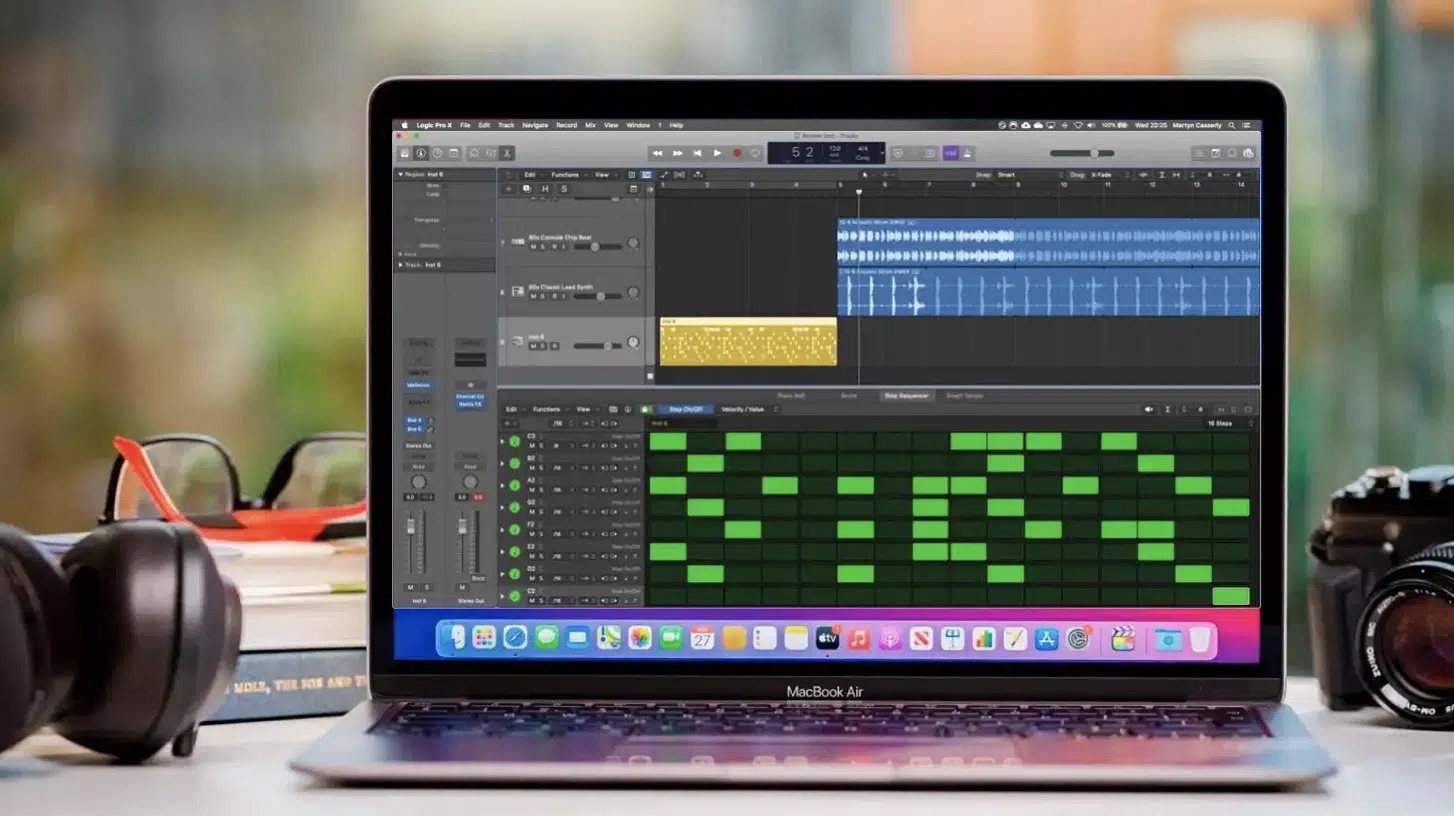1454x816 pixels.
Task: Toggle the Metronome click button
Action: (x=967, y=153)
